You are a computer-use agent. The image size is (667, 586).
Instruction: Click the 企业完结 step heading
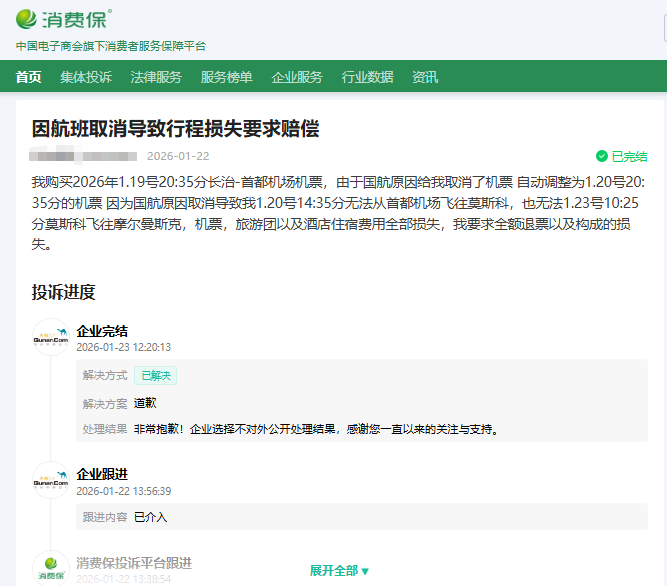click(x=102, y=331)
